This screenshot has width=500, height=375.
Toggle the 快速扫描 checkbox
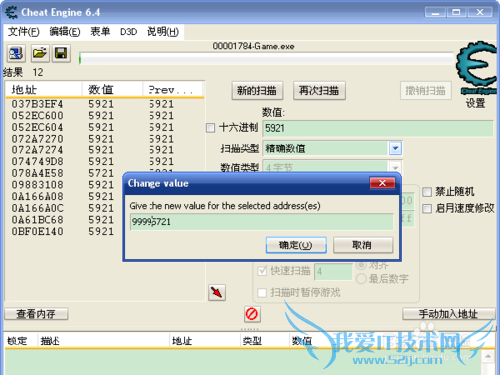[262, 271]
